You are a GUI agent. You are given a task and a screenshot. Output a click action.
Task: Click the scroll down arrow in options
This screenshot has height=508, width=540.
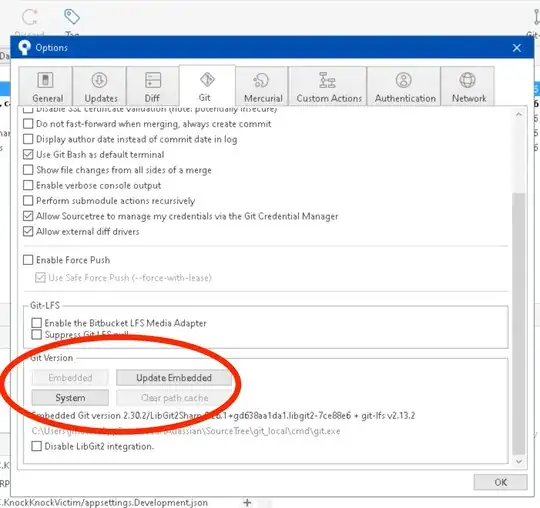pos(519,461)
